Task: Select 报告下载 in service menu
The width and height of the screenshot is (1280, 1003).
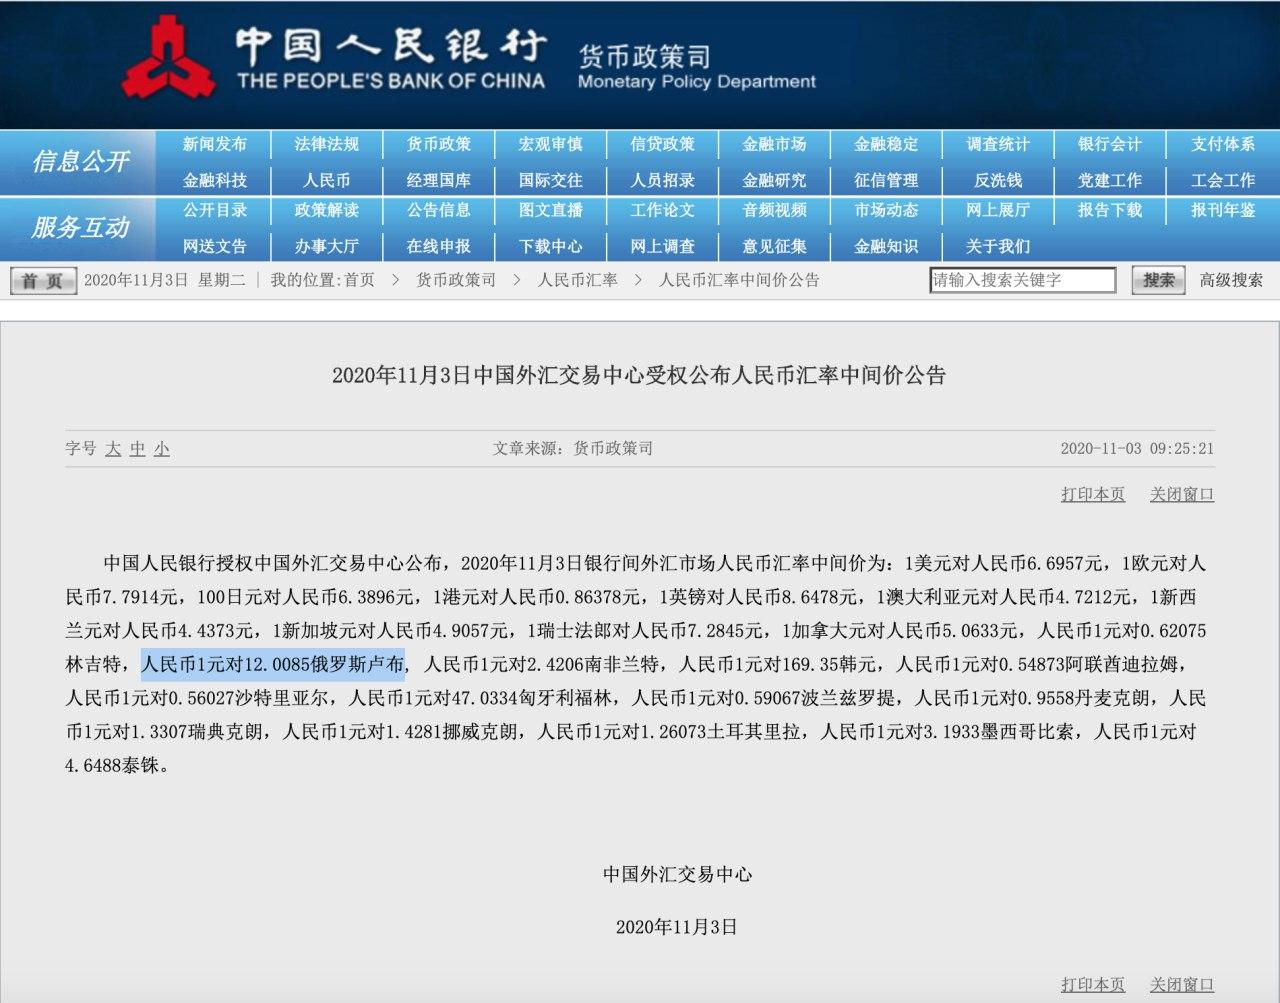Action: 1111,210
